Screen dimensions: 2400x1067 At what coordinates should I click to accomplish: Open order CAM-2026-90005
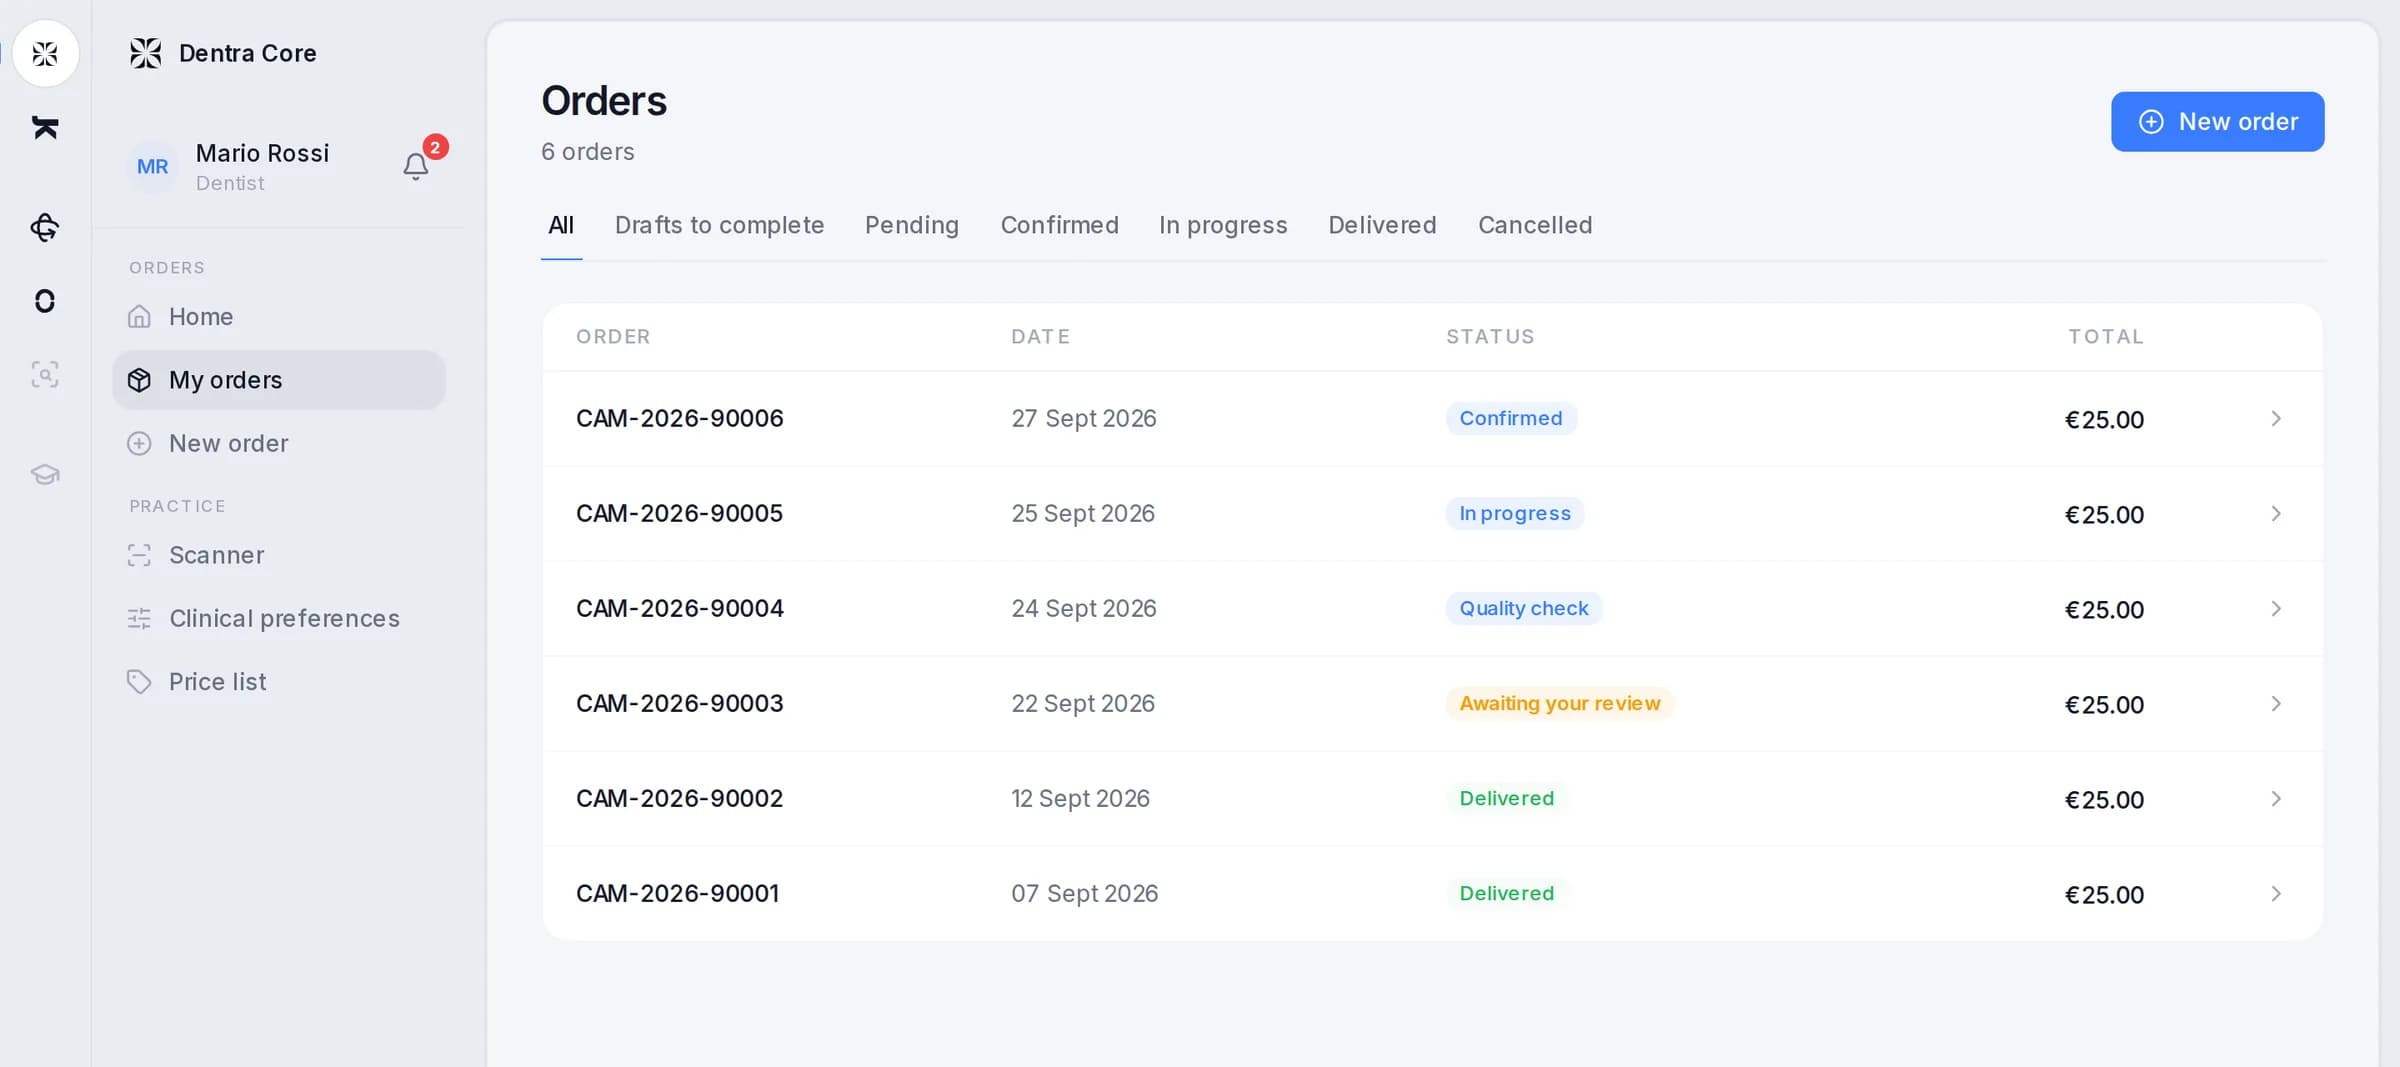tap(1432, 514)
